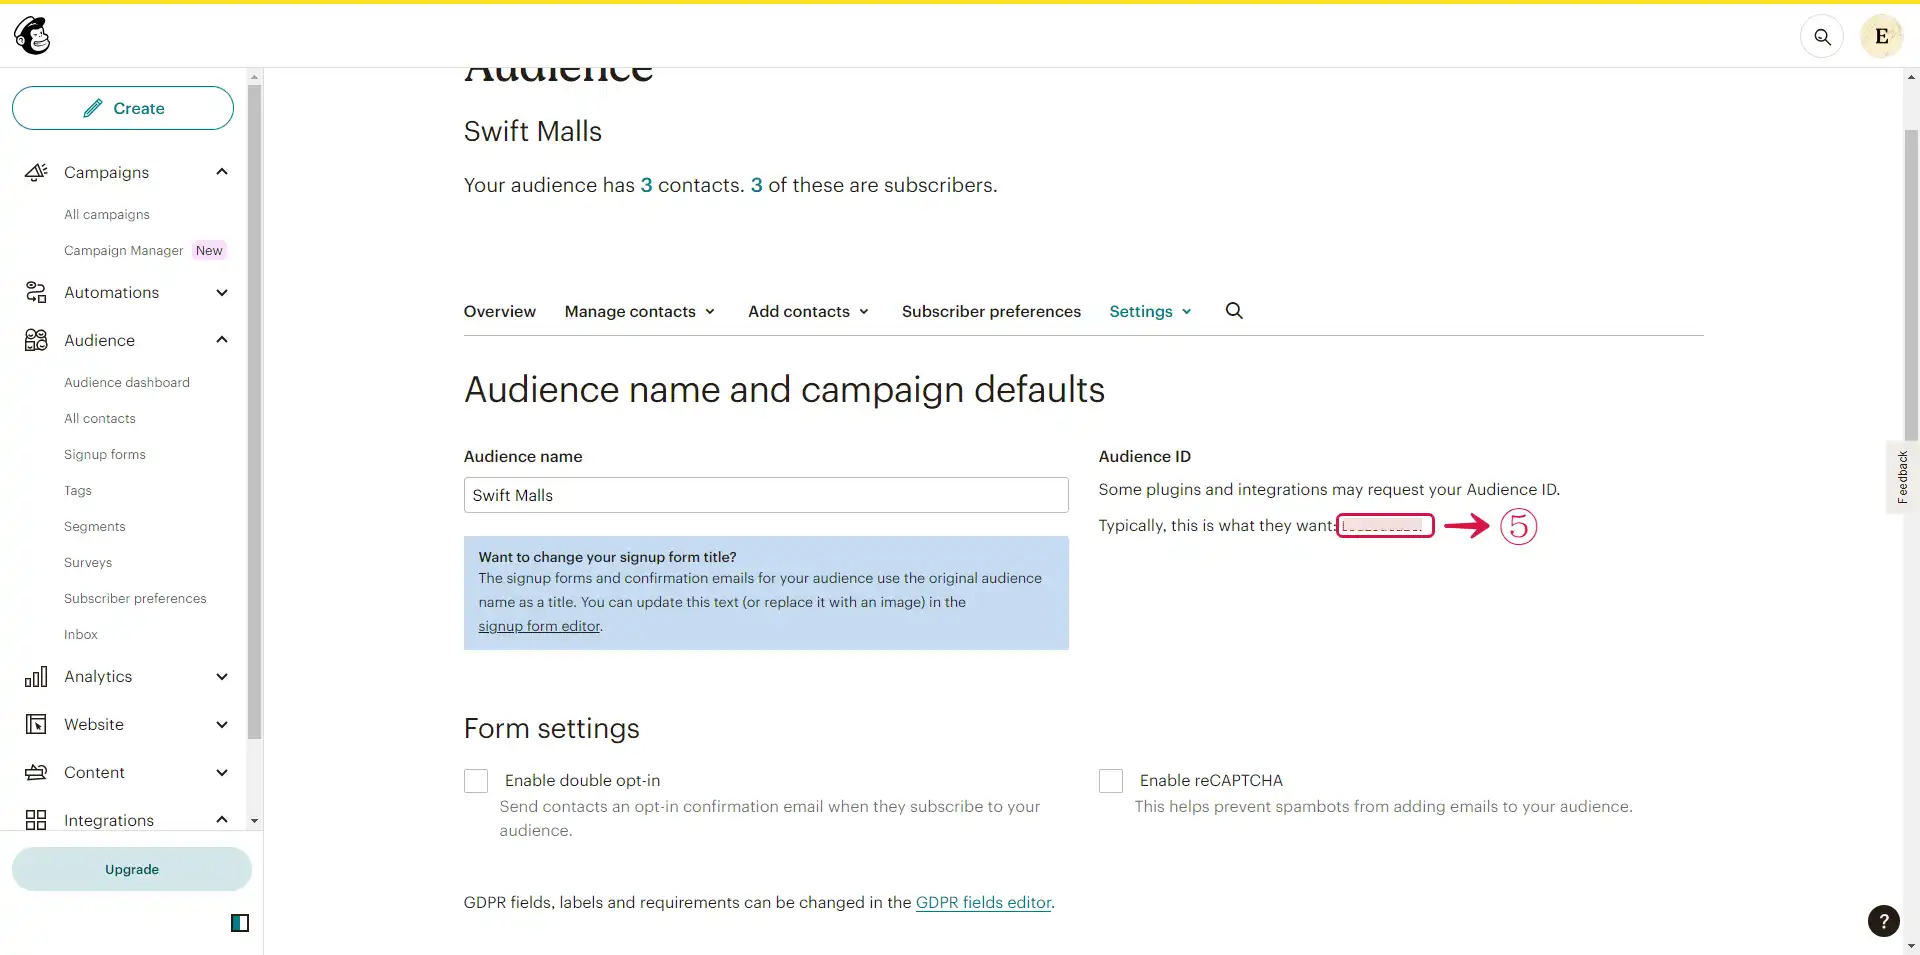Image resolution: width=1920 pixels, height=955 pixels.
Task: Click the sidebar scroll down arrow
Action: tap(254, 820)
